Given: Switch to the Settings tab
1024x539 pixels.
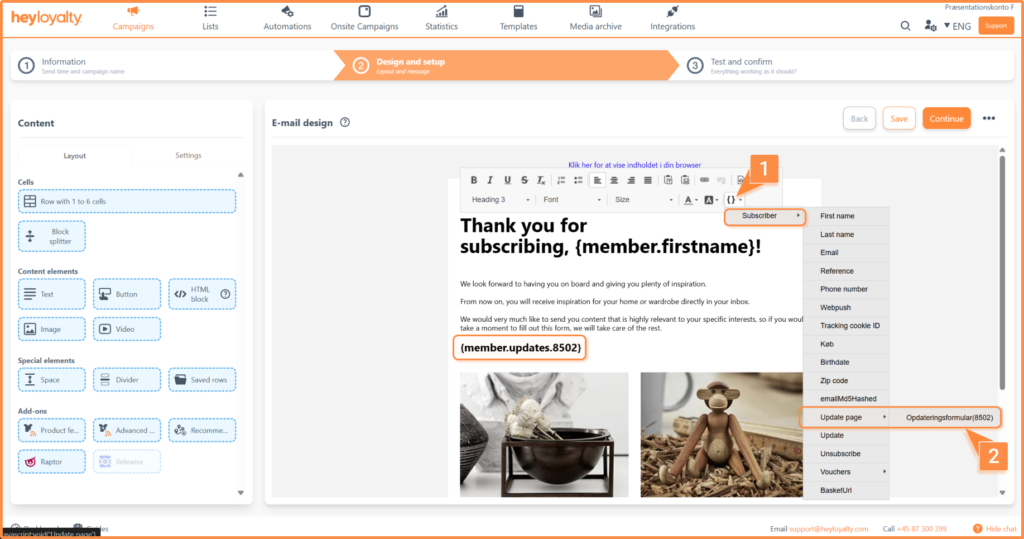Looking at the screenshot, I should click(x=188, y=155).
